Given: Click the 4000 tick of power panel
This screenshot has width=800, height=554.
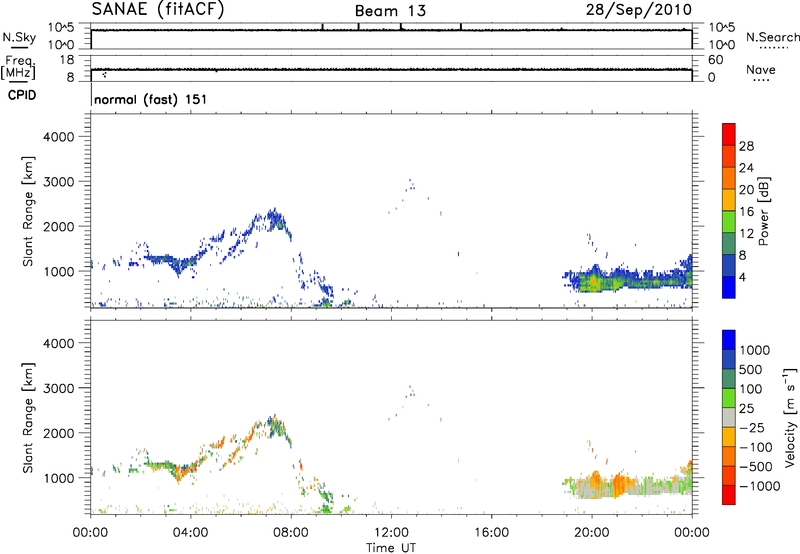Looking at the screenshot, I should click(58, 137).
